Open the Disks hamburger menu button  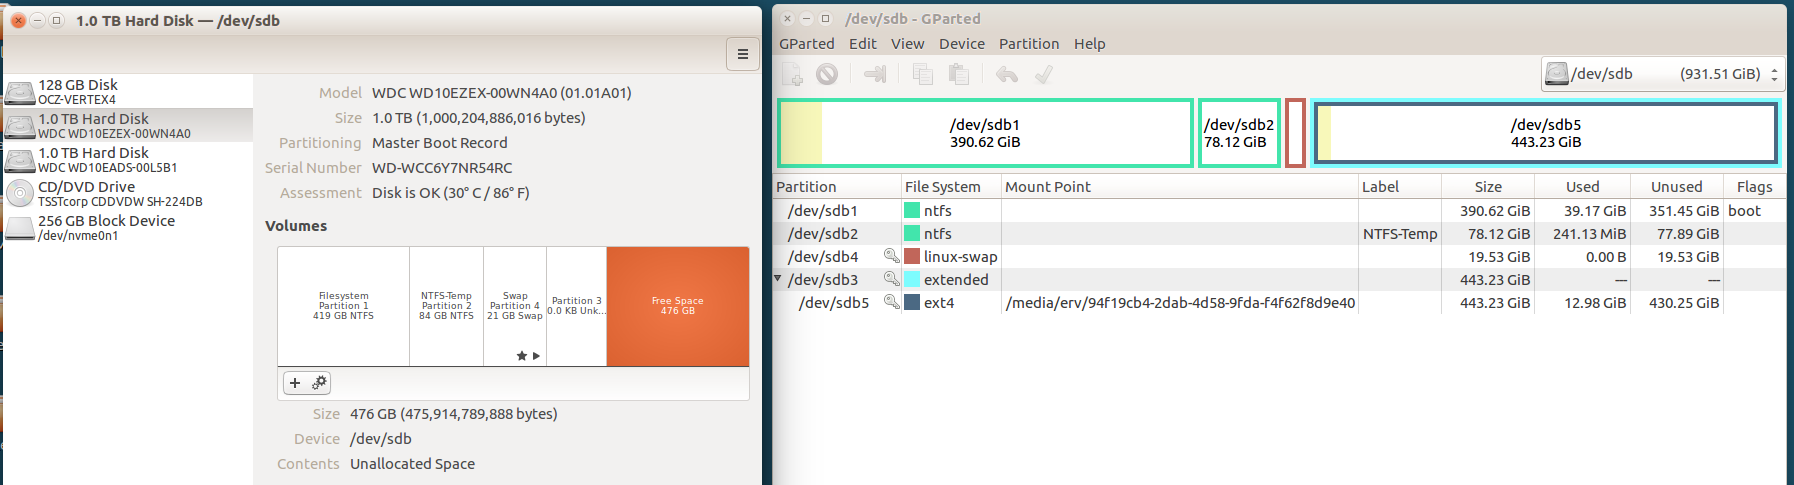[x=742, y=54]
